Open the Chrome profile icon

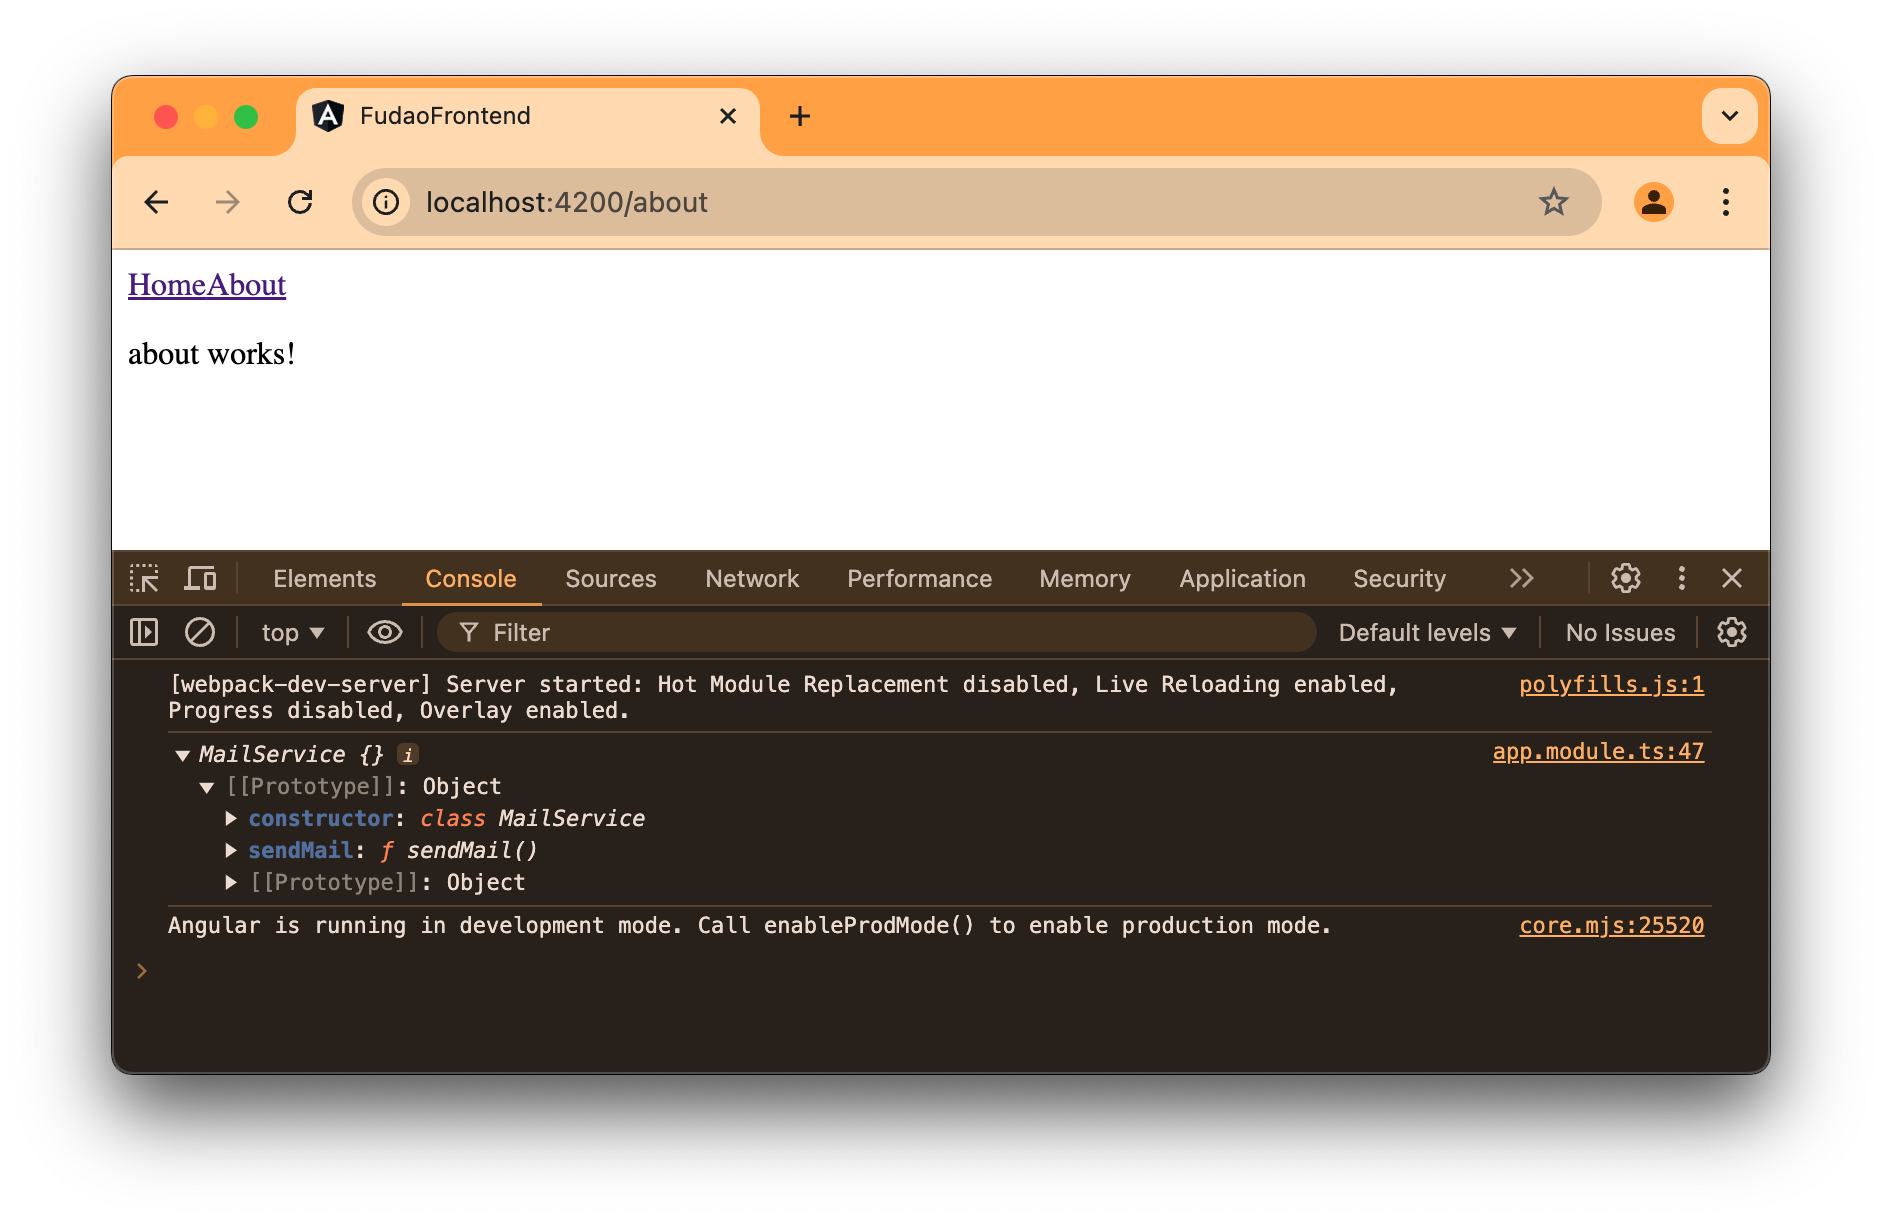click(1654, 202)
